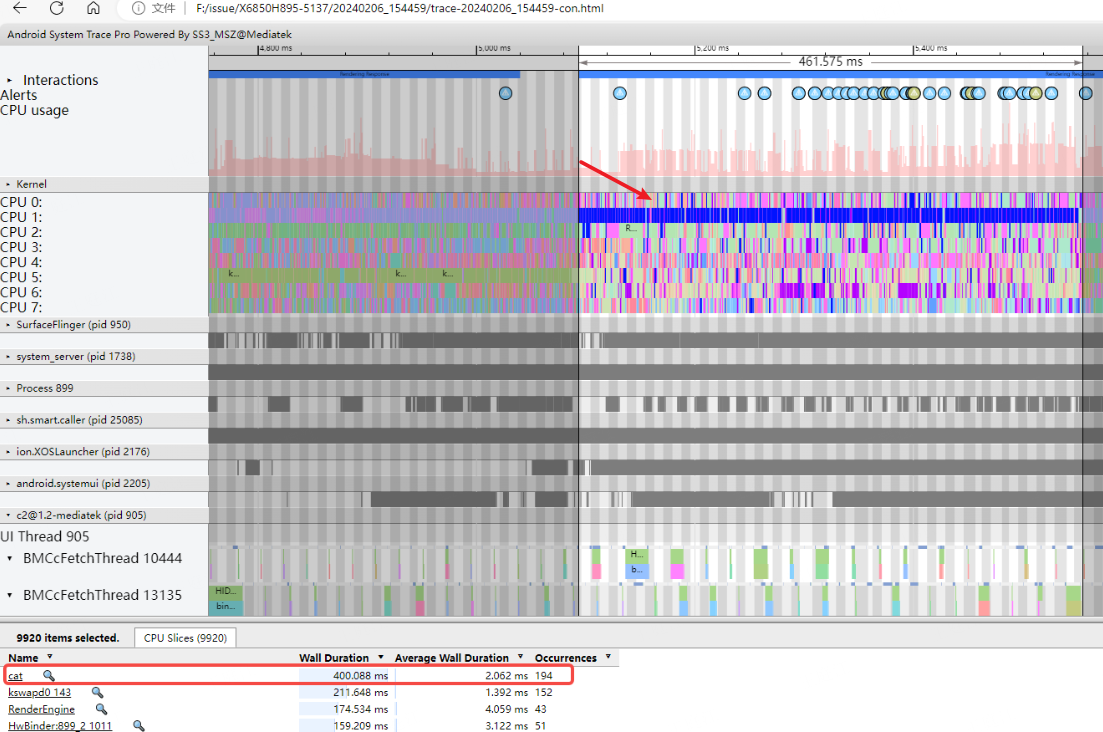Select the alert circle in the grayed-out area
This screenshot has width=1103, height=732.
[505, 93]
